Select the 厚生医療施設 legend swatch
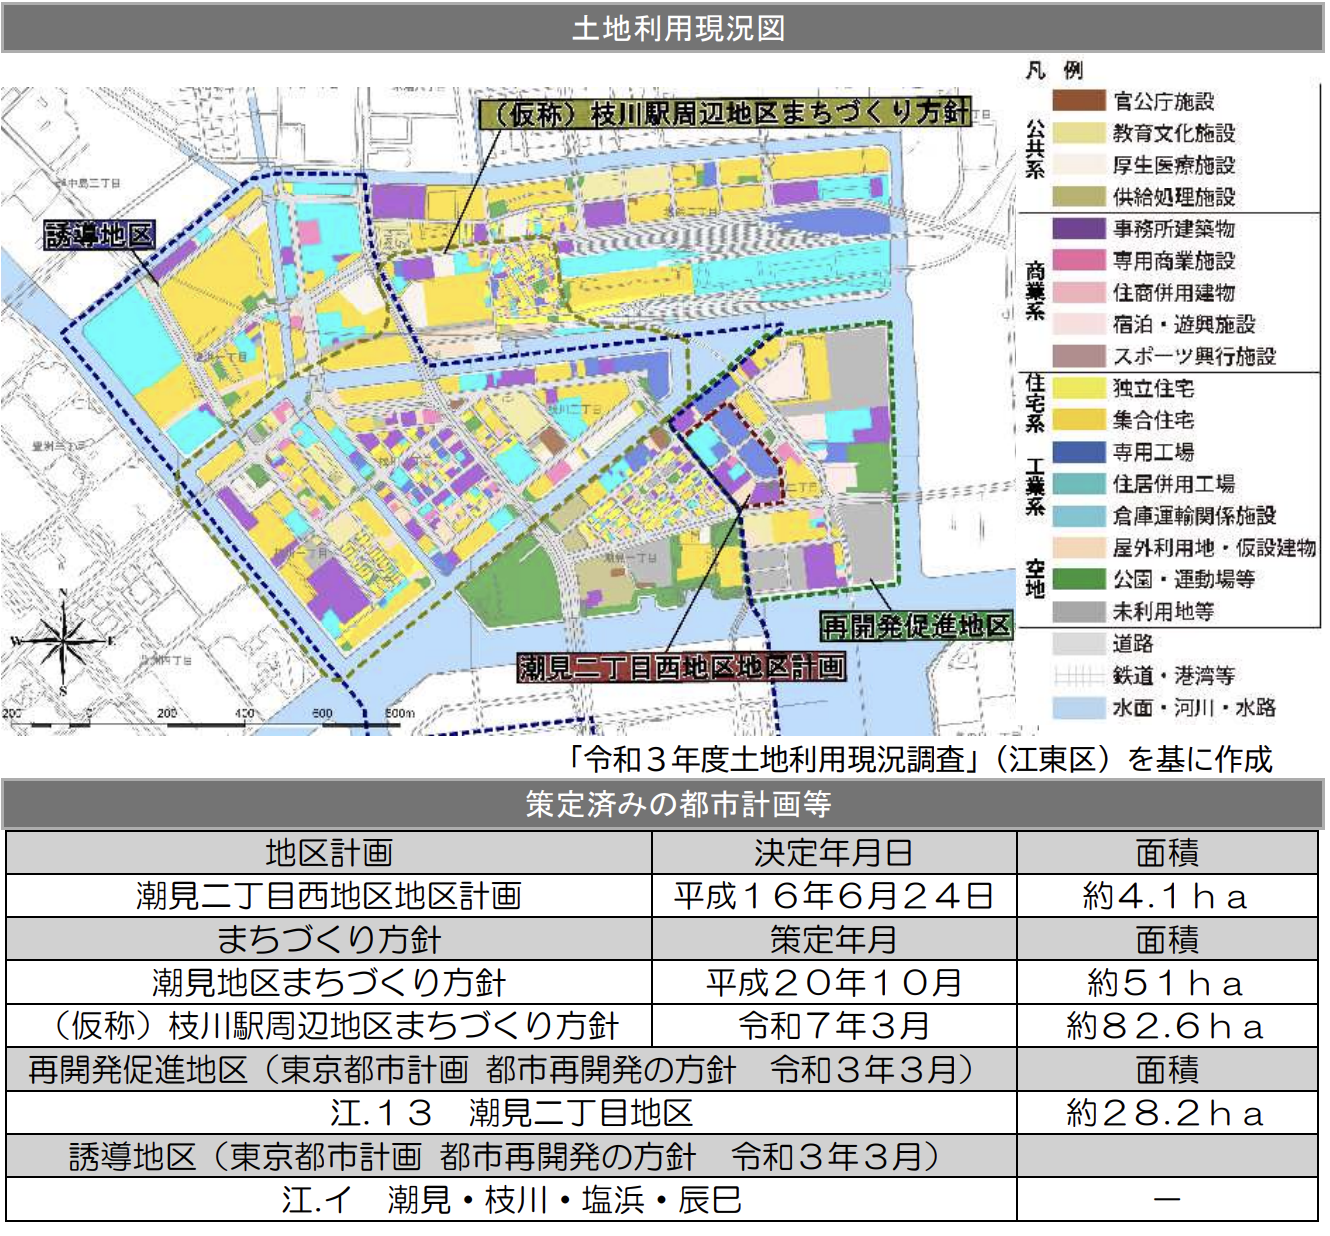This screenshot has height=1236, width=1330. pyautogui.click(x=1078, y=165)
